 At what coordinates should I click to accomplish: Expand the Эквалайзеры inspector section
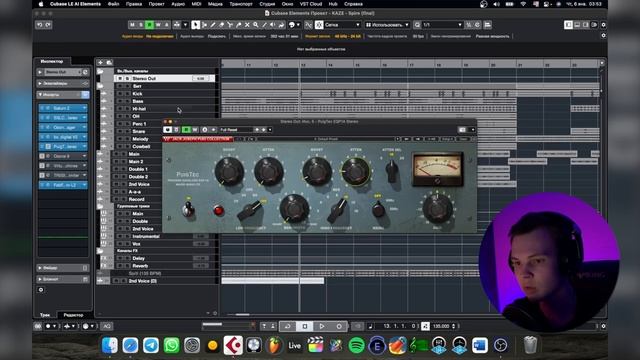pyautogui.click(x=40, y=83)
